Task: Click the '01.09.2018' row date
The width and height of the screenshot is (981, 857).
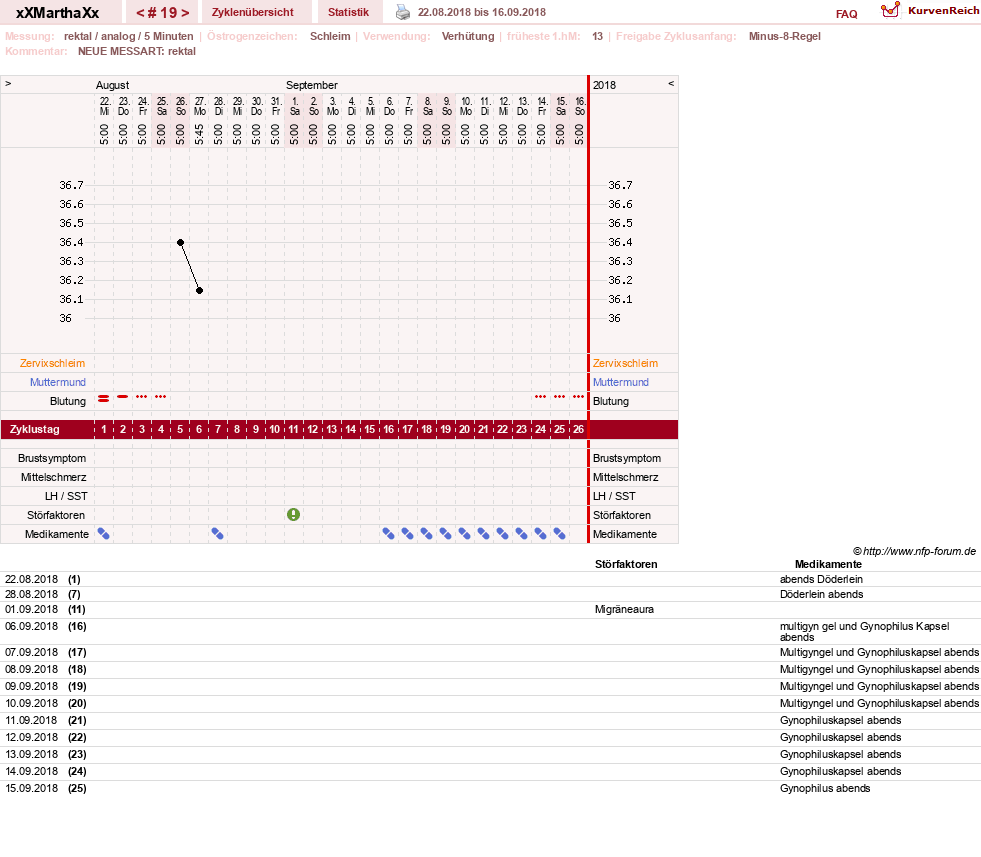Action: tap(31, 609)
